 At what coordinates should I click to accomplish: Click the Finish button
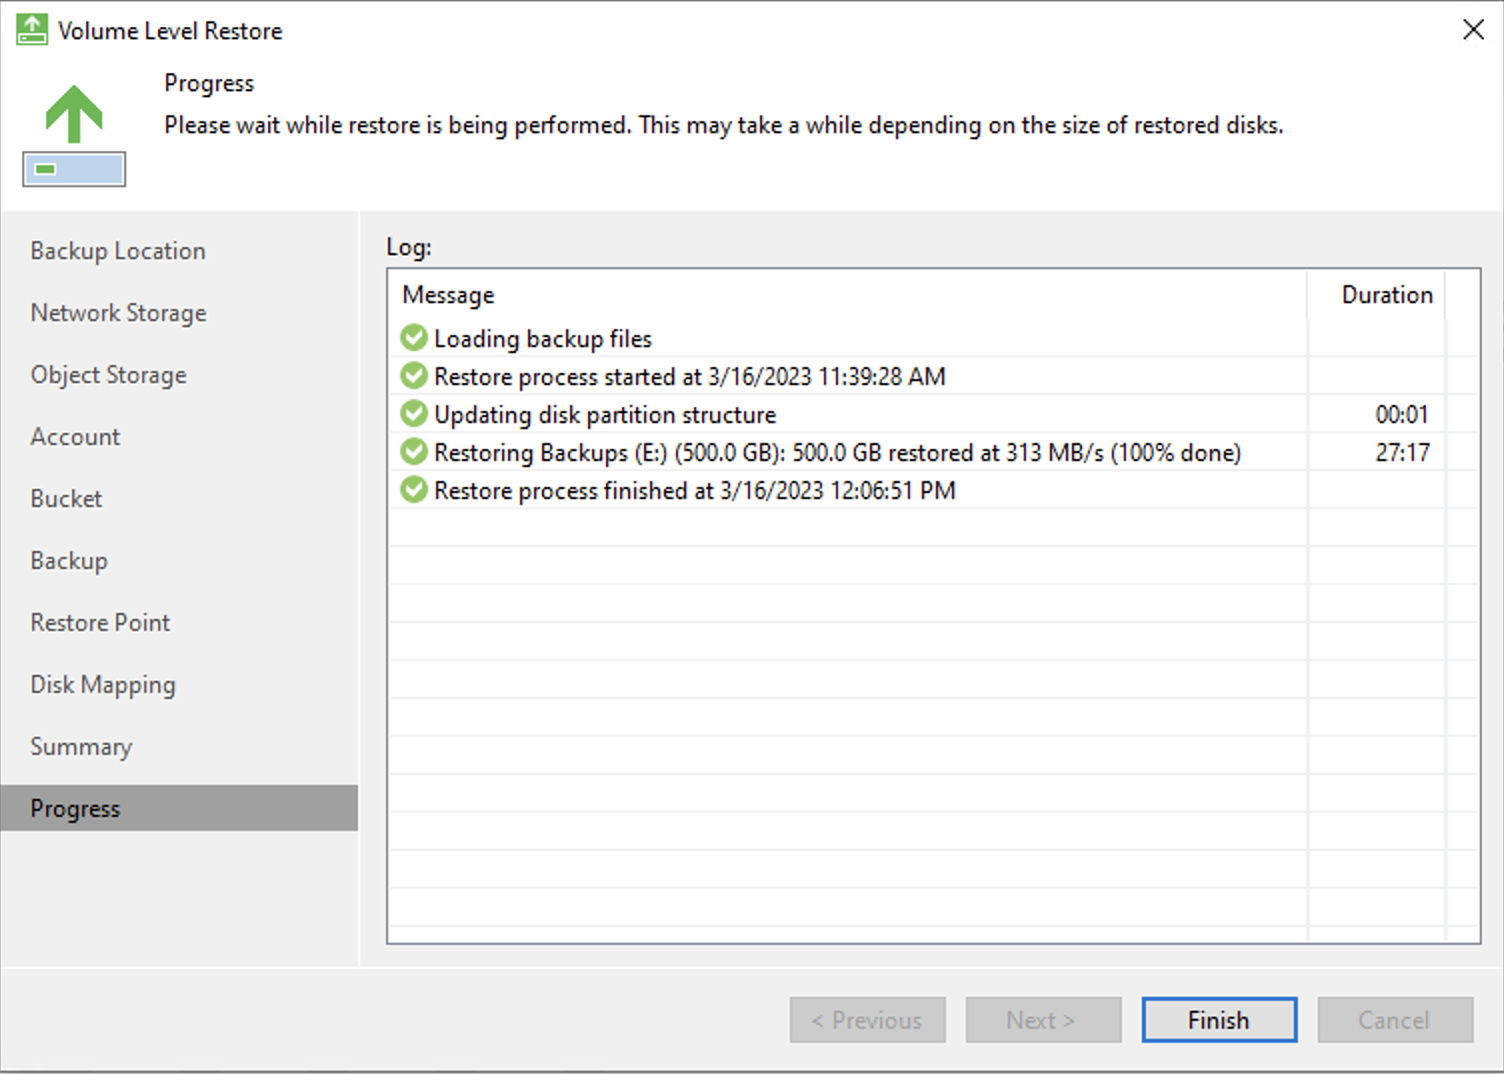1219,1020
